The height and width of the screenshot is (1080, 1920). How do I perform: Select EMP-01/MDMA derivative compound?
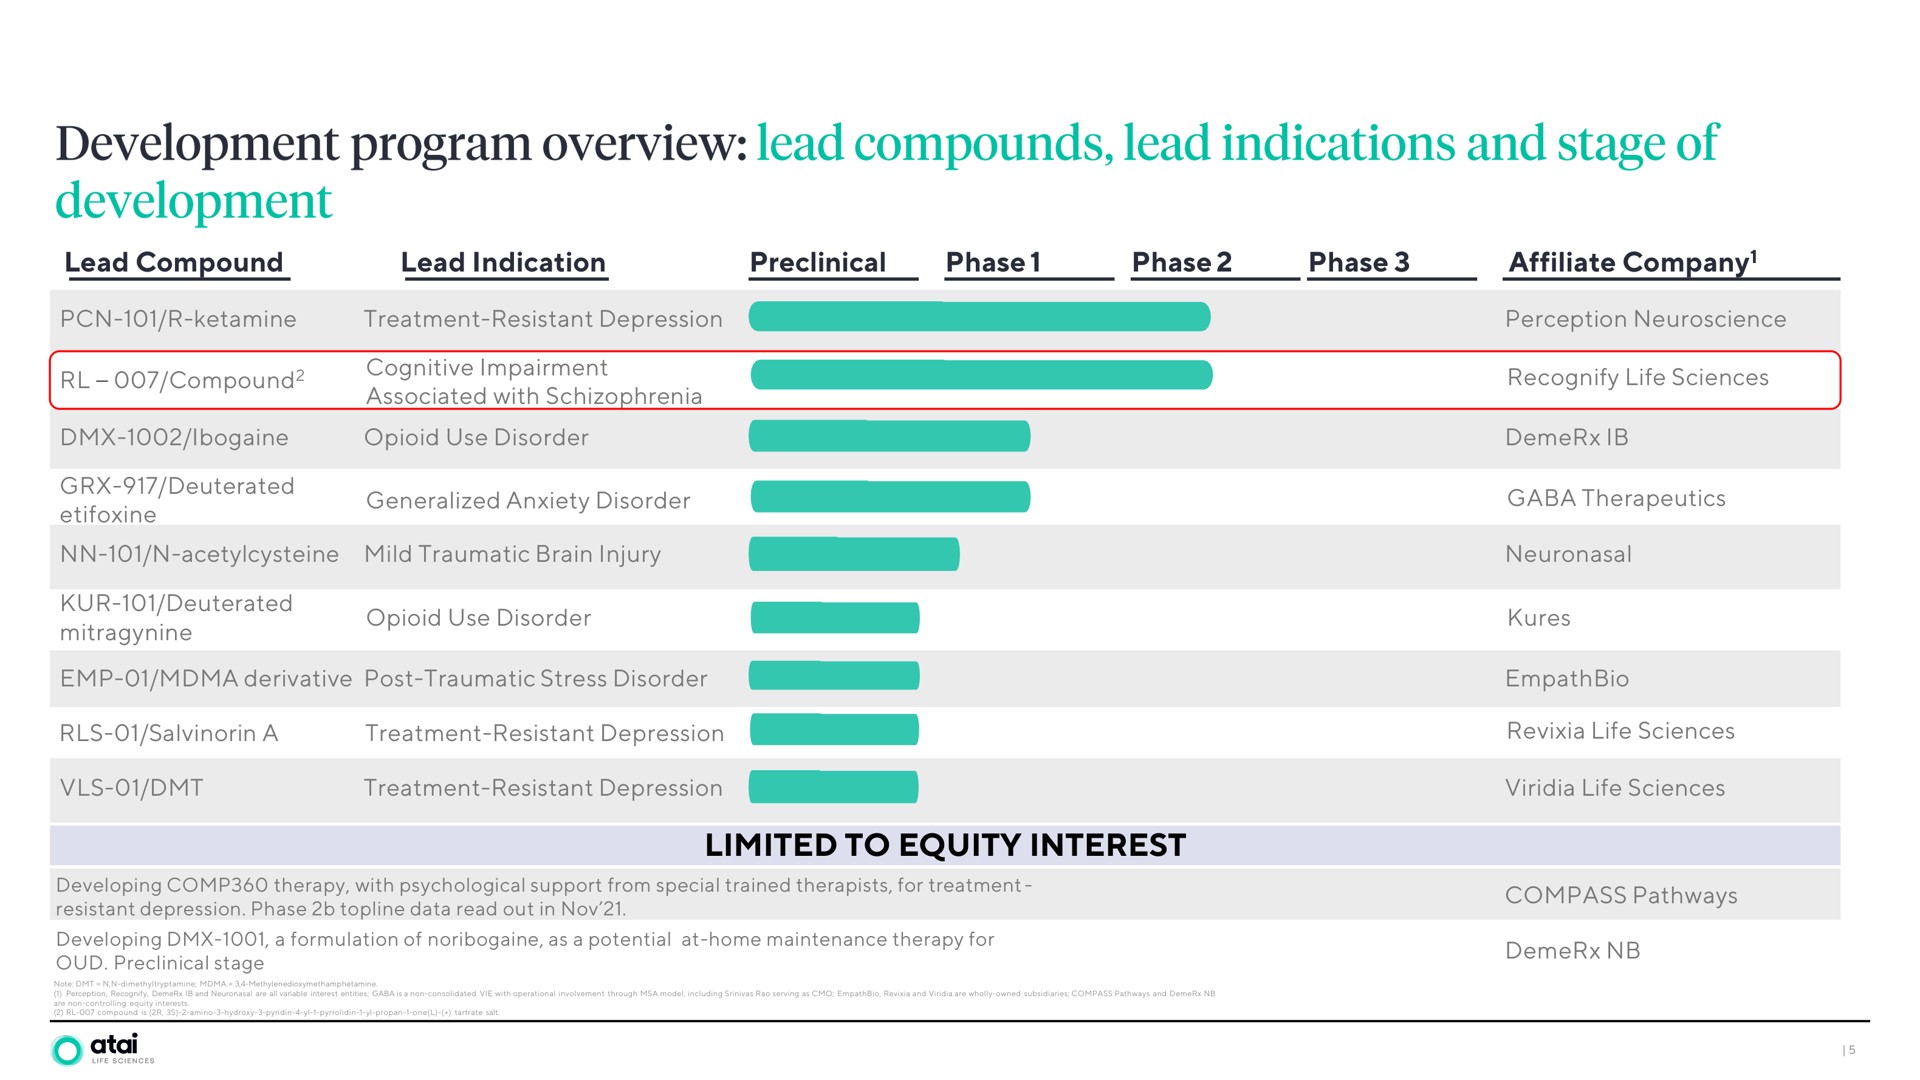[205, 678]
